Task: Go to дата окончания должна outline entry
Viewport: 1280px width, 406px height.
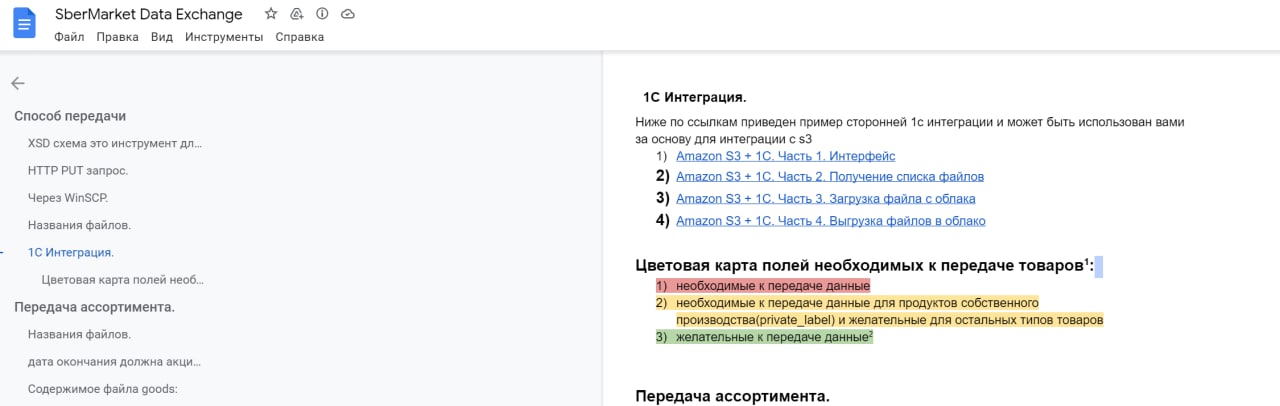Action: click(x=114, y=361)
